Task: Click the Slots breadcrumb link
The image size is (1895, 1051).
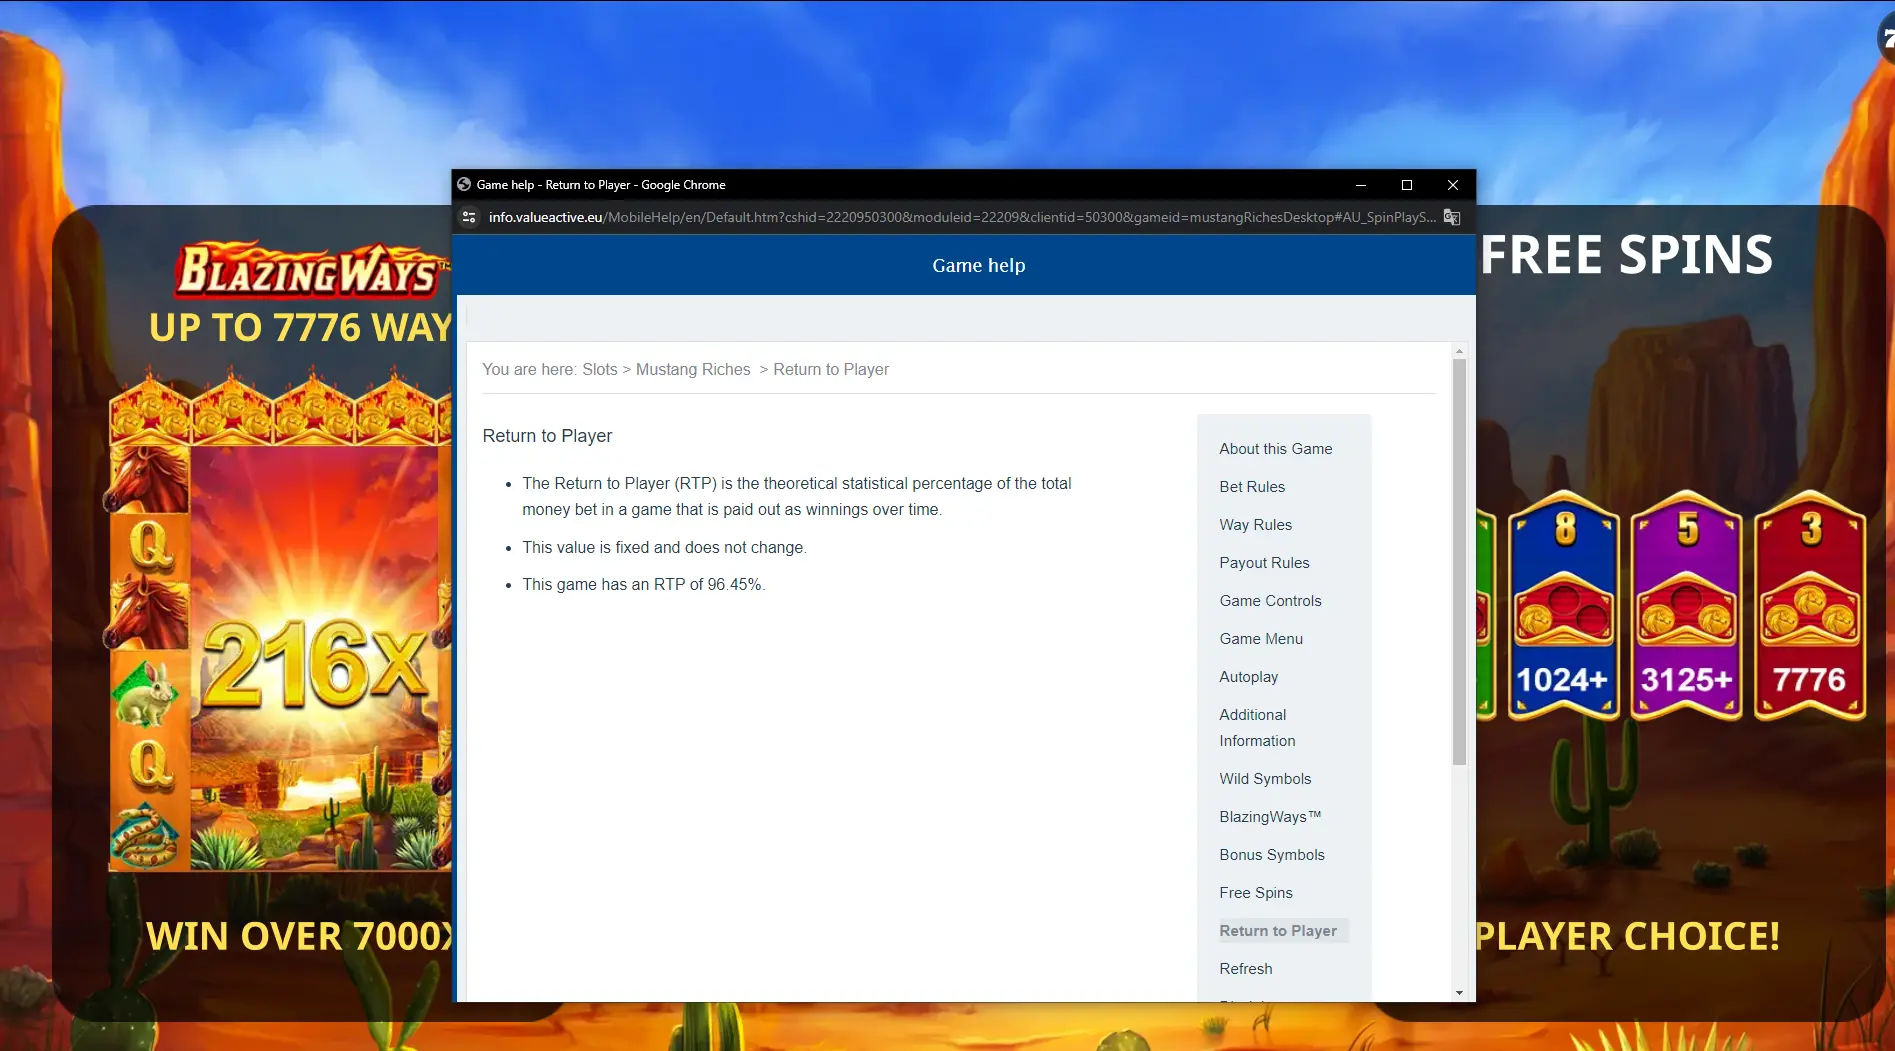Action: click(x=600, y=370)
